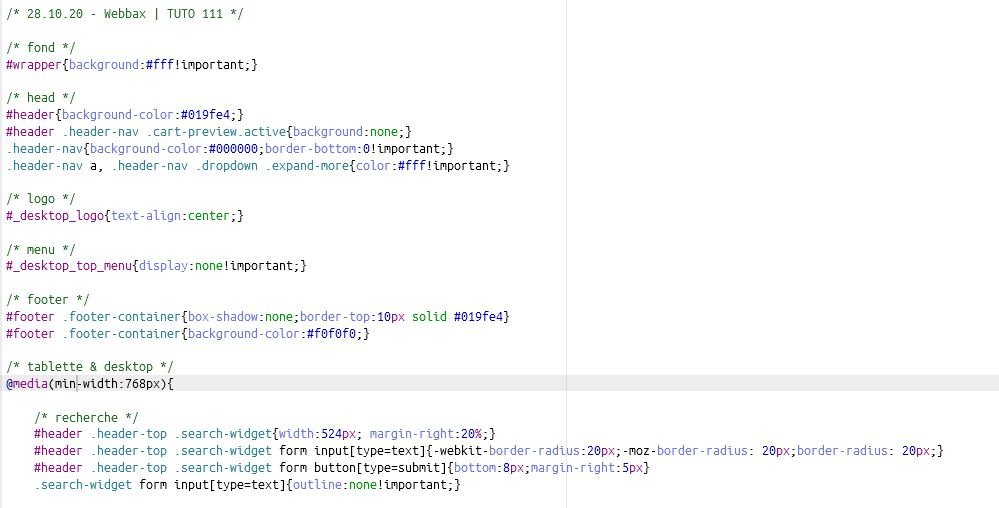The width and height of the screenshot is (999, 508).
Task: Click the '#000000' color value
Action: coord(233,149)
